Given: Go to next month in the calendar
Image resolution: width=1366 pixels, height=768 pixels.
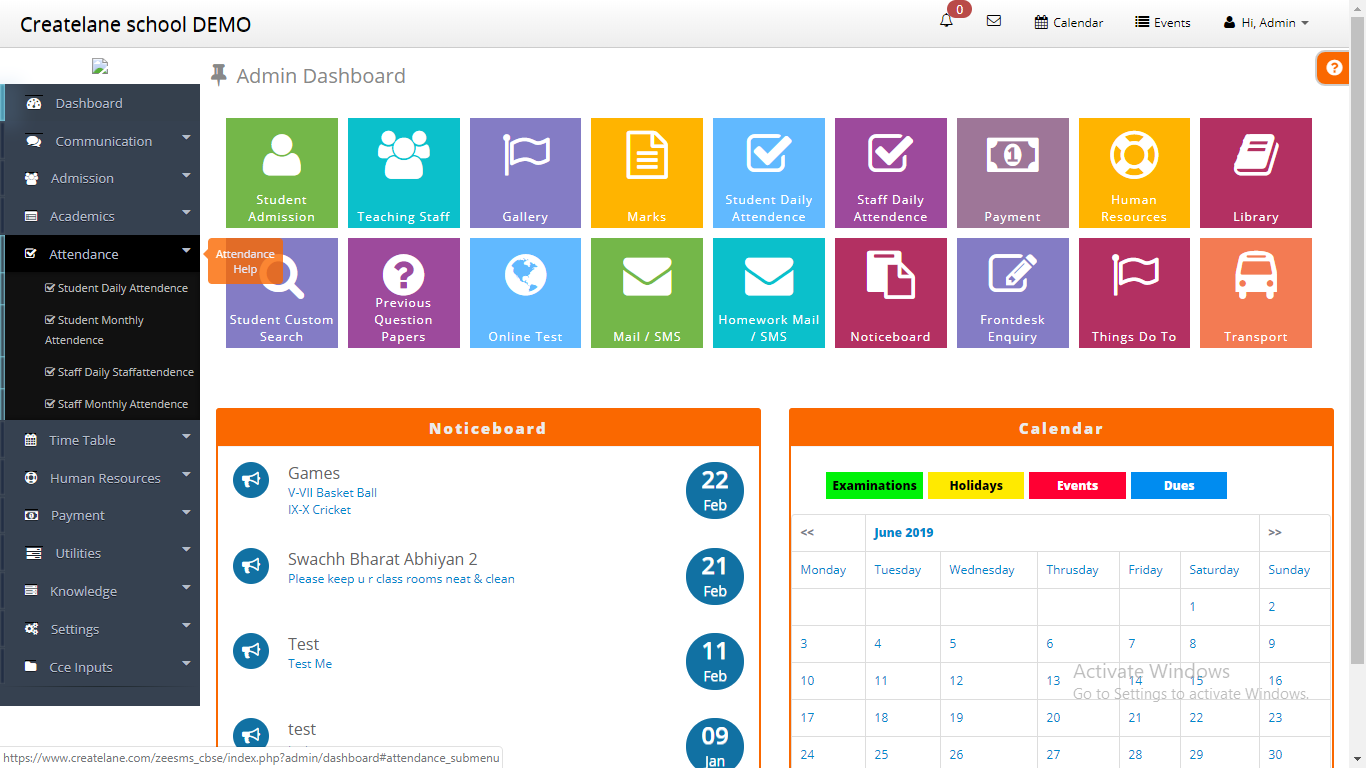Looking at the screenshot, I should click(1274, 532).
